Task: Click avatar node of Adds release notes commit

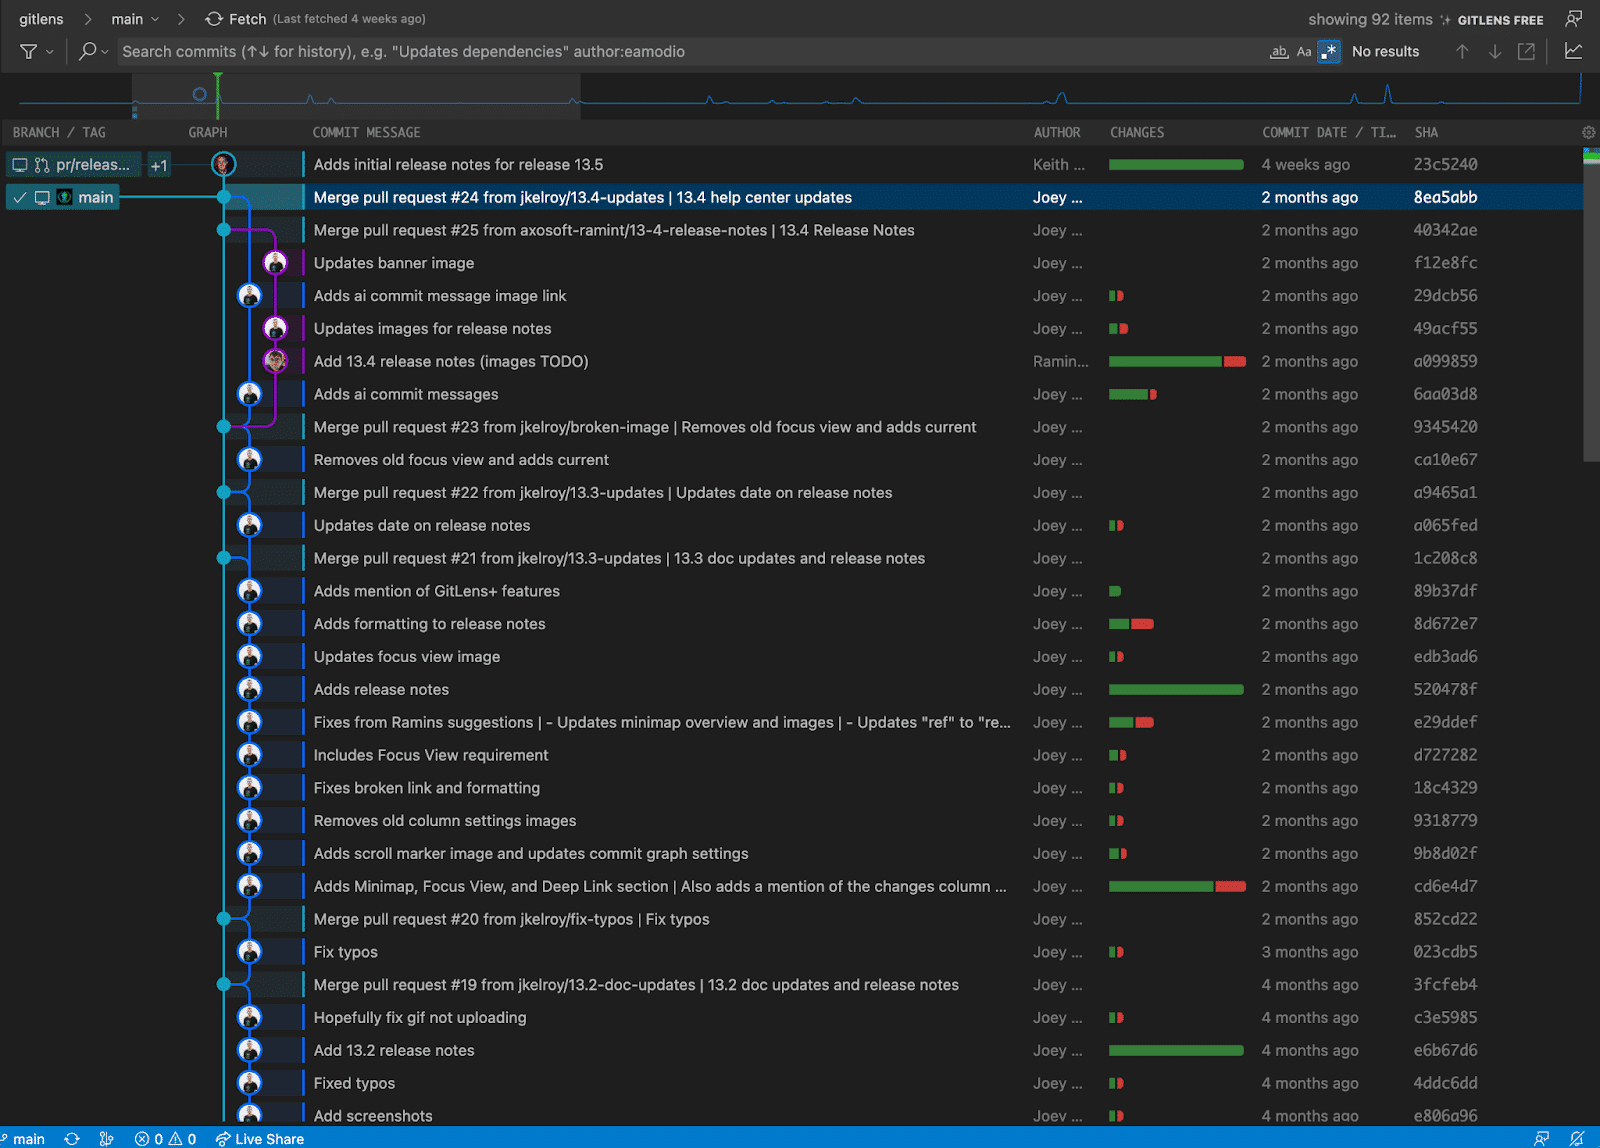Action: [x=250, y=689]
